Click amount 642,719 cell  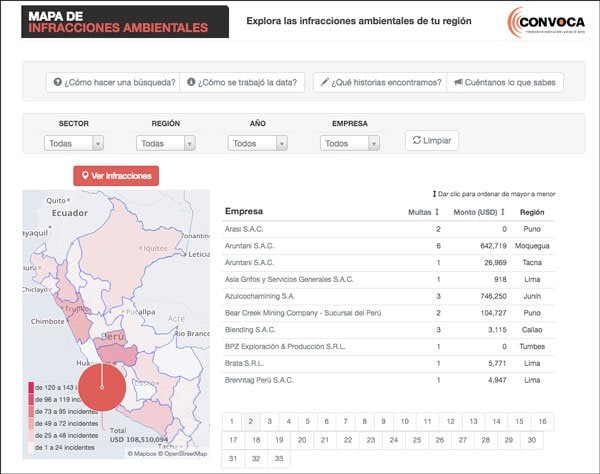pyautogui.click(x=493, y=246)
